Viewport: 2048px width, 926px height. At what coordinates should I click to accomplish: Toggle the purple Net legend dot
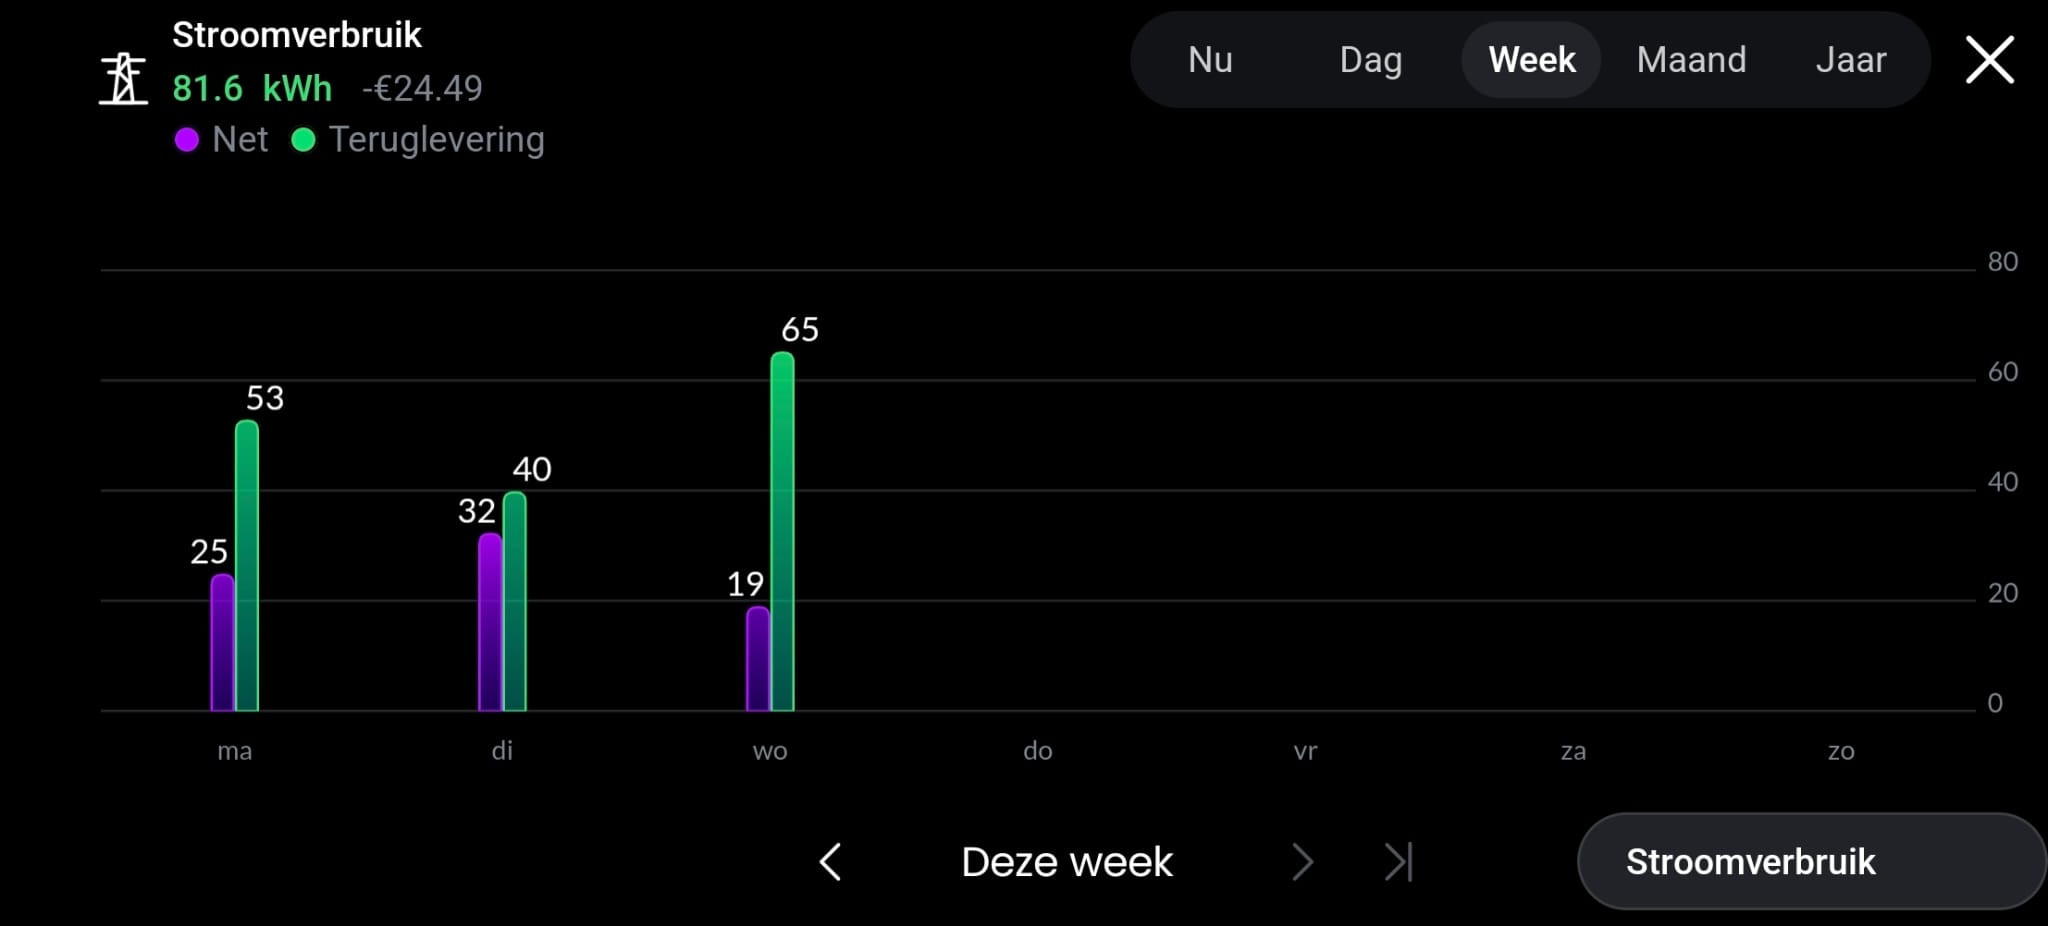[187, 140]
